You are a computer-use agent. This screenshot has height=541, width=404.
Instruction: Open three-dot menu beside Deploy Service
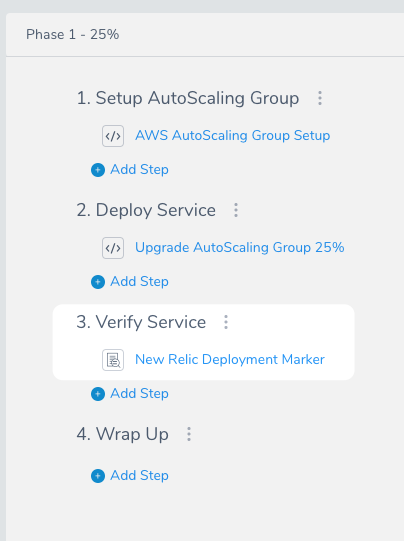236,210
